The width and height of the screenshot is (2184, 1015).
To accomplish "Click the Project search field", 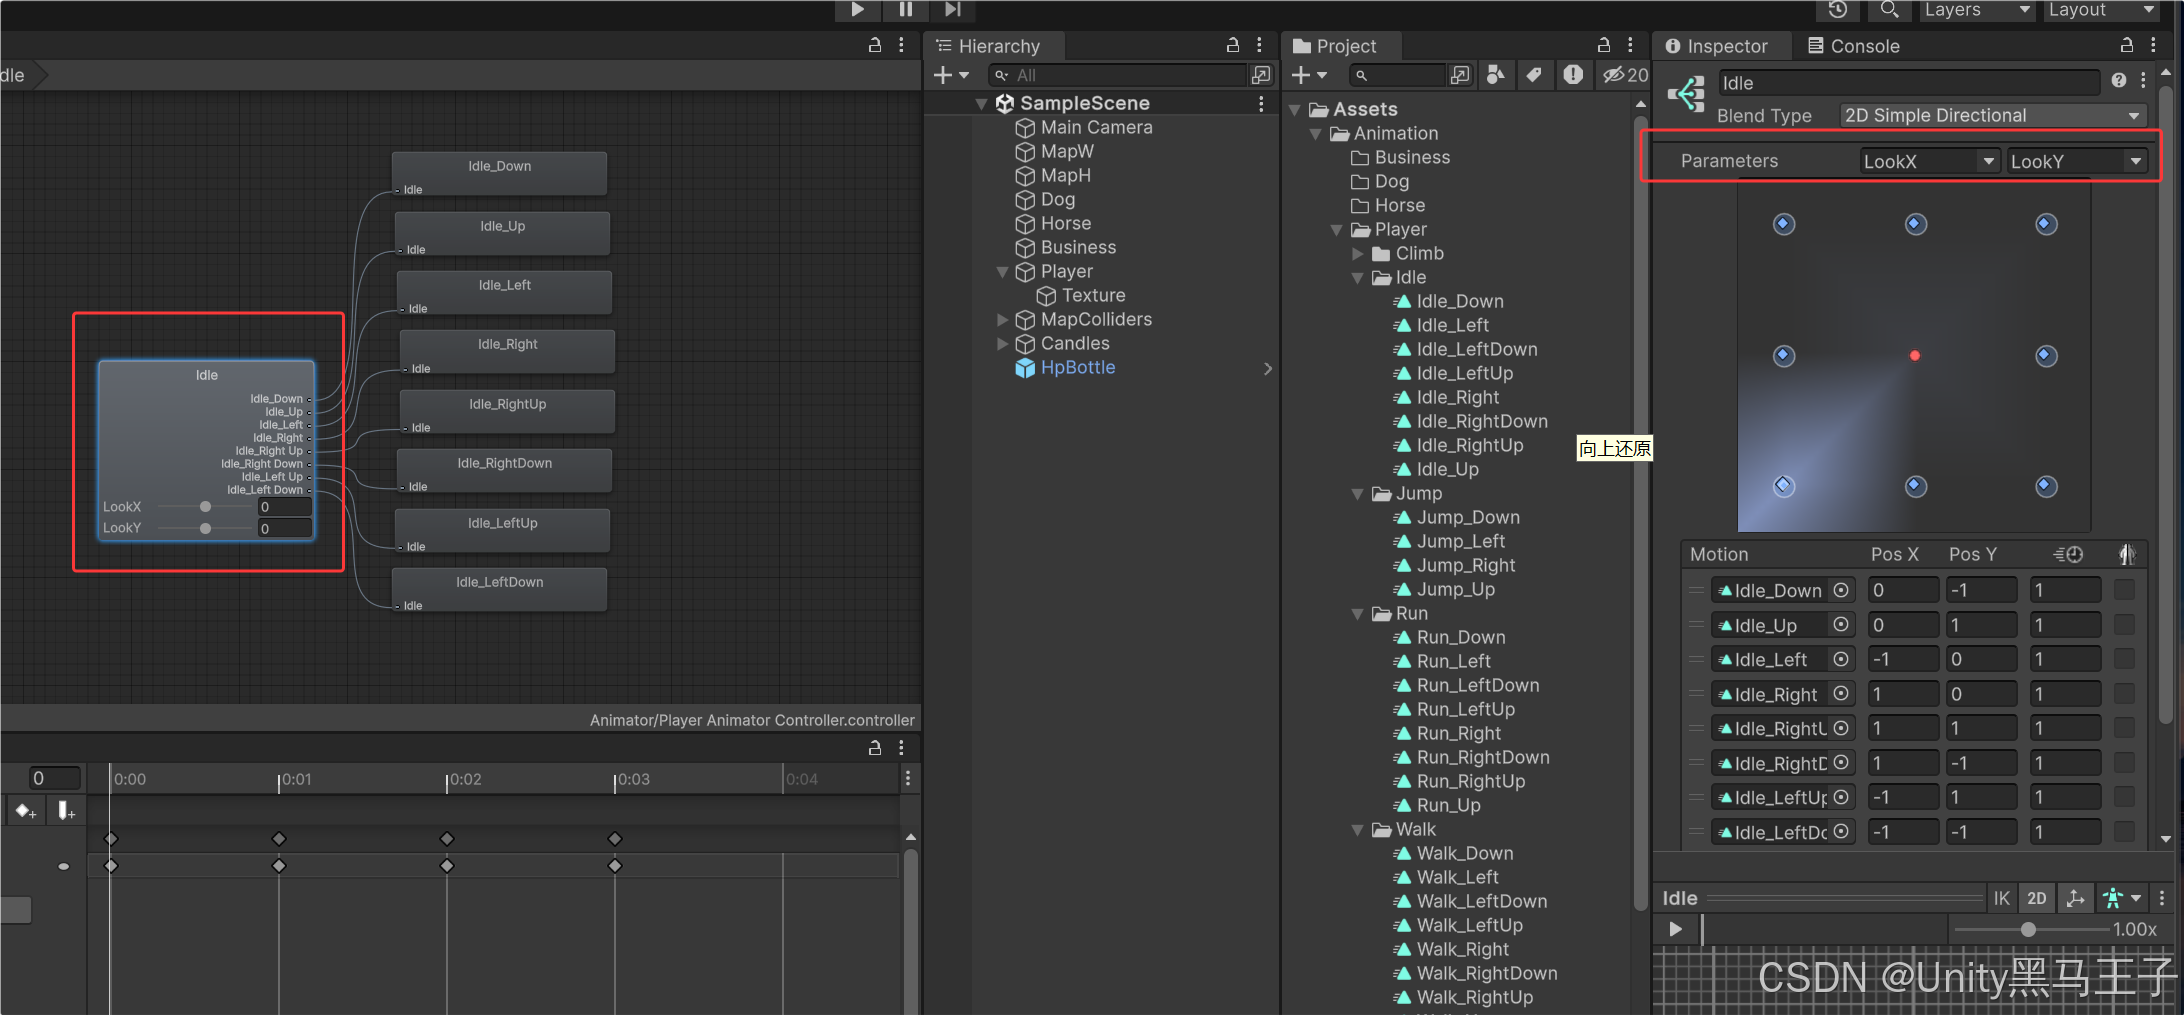I will tap(1397, 75).
